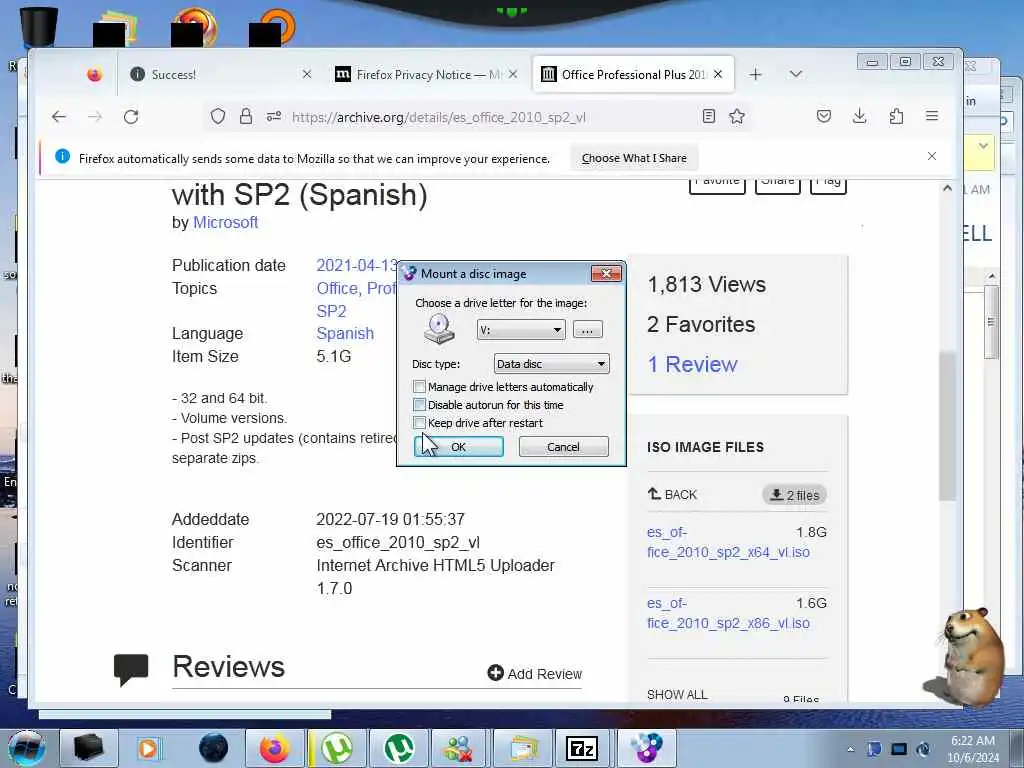
Task: Check Disable autorun for this time
Action: [x=419, y=405]
